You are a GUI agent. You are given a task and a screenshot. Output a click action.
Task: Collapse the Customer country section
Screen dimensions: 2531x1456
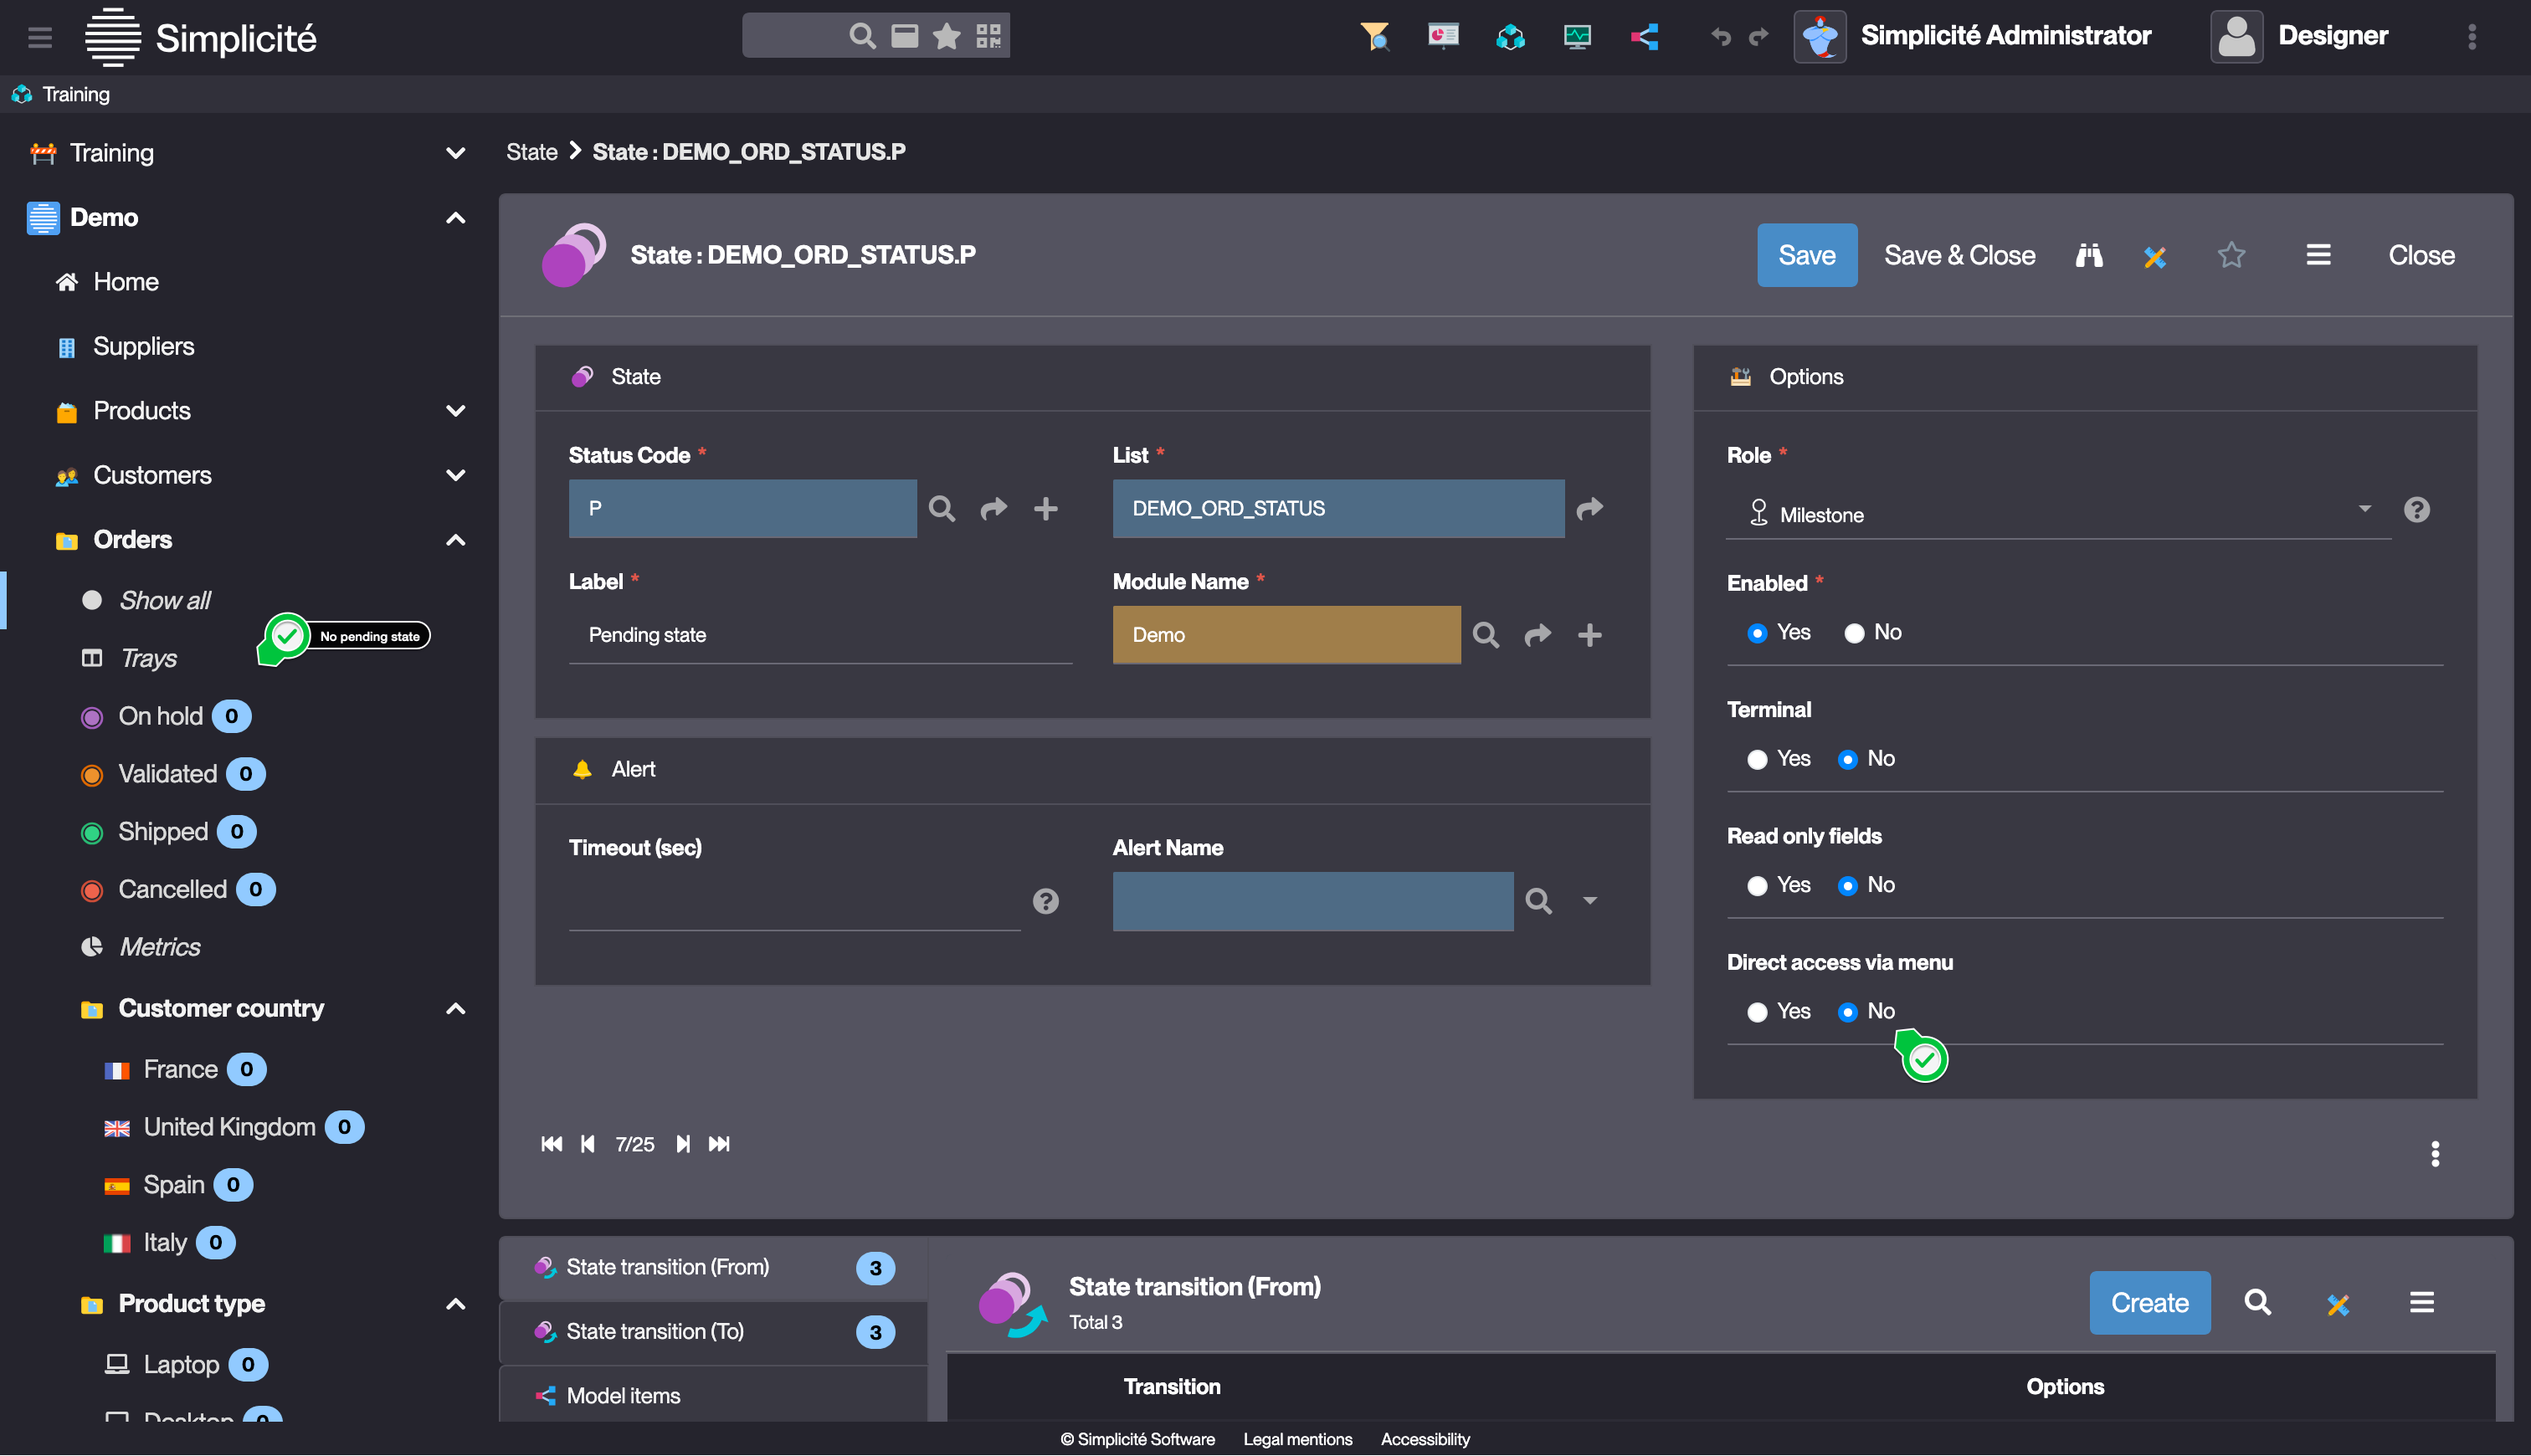coord(455,1009)
